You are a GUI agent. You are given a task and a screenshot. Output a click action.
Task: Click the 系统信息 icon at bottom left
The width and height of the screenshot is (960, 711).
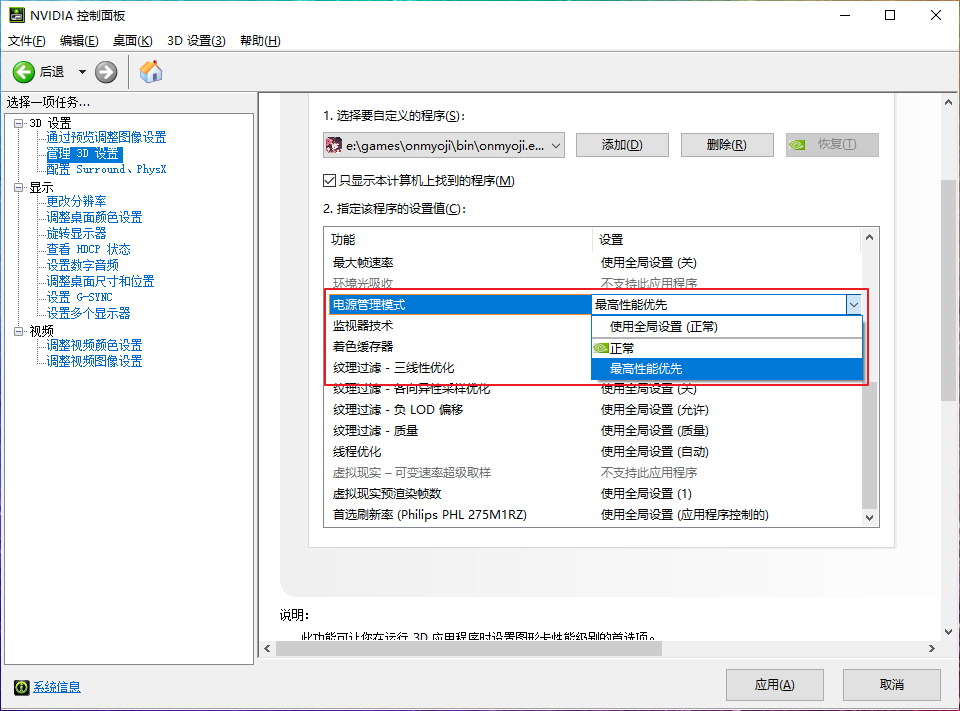21,687
